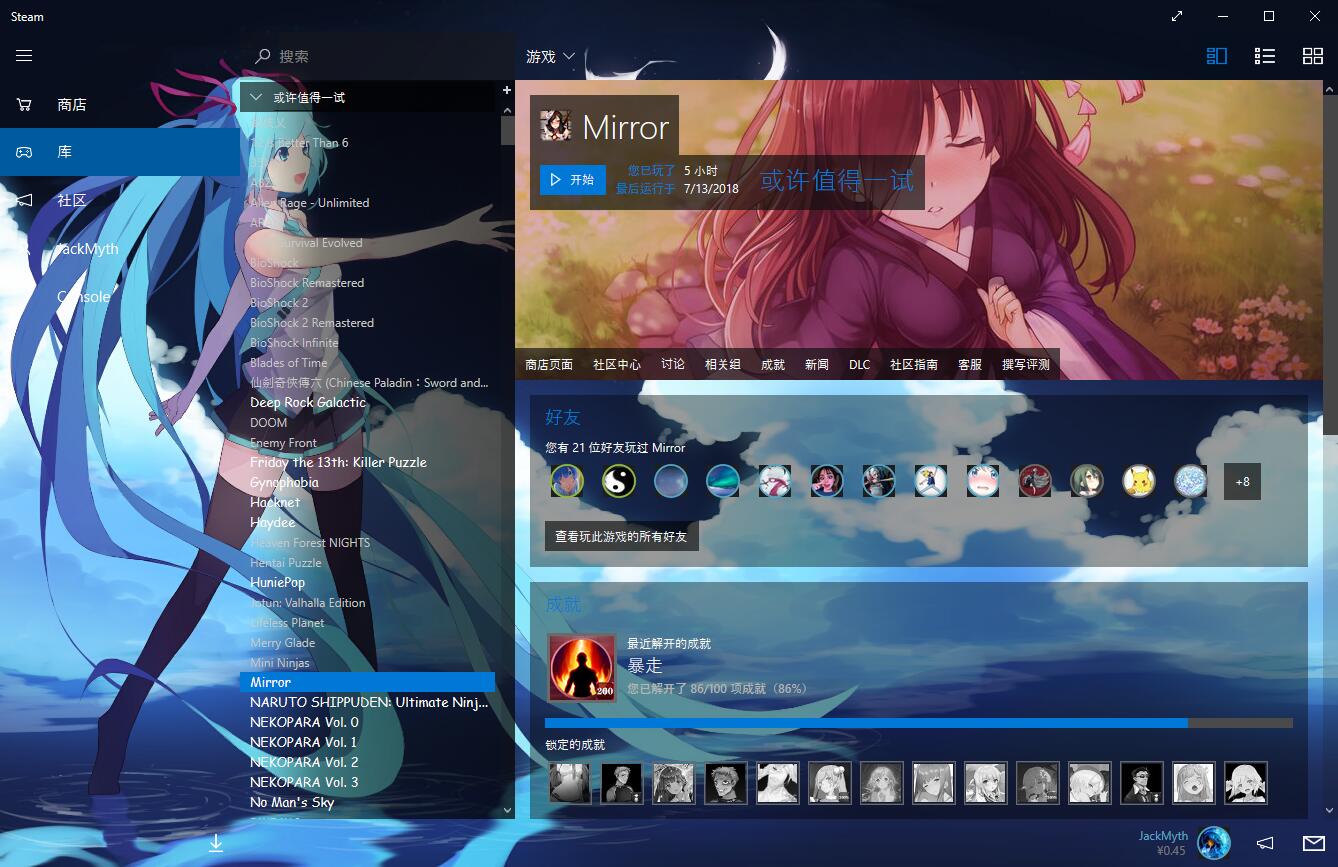Open the 成就 tab in game links

[x=773, y=365]
